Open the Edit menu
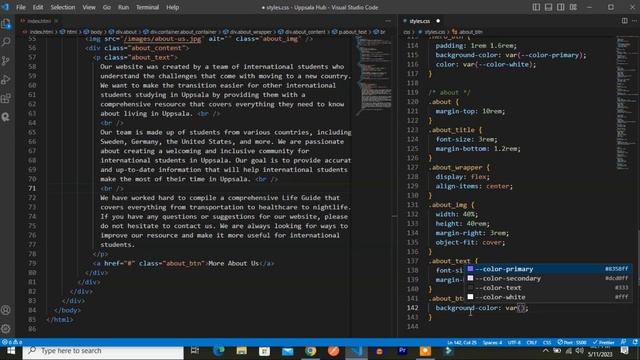Viewport: 640px width, 360px height. (x=38, y=7)
